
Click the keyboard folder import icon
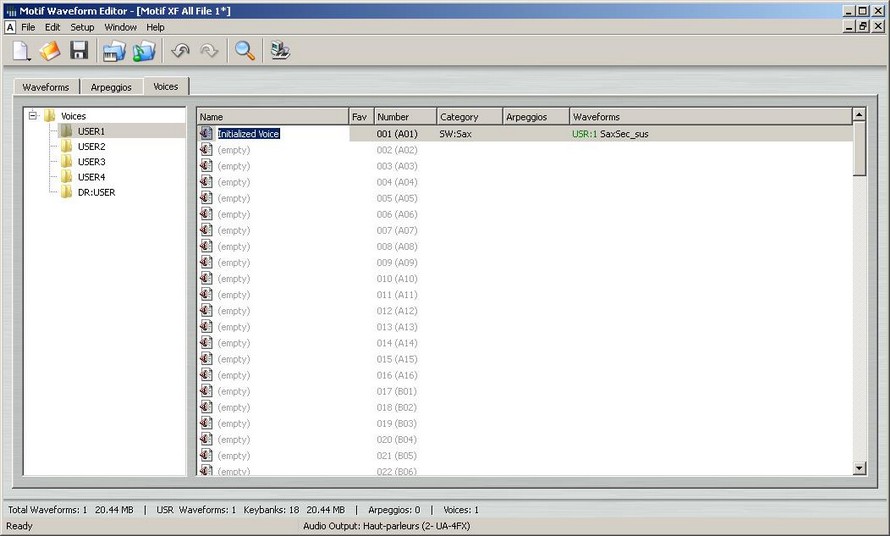click(x=115, y=51)
